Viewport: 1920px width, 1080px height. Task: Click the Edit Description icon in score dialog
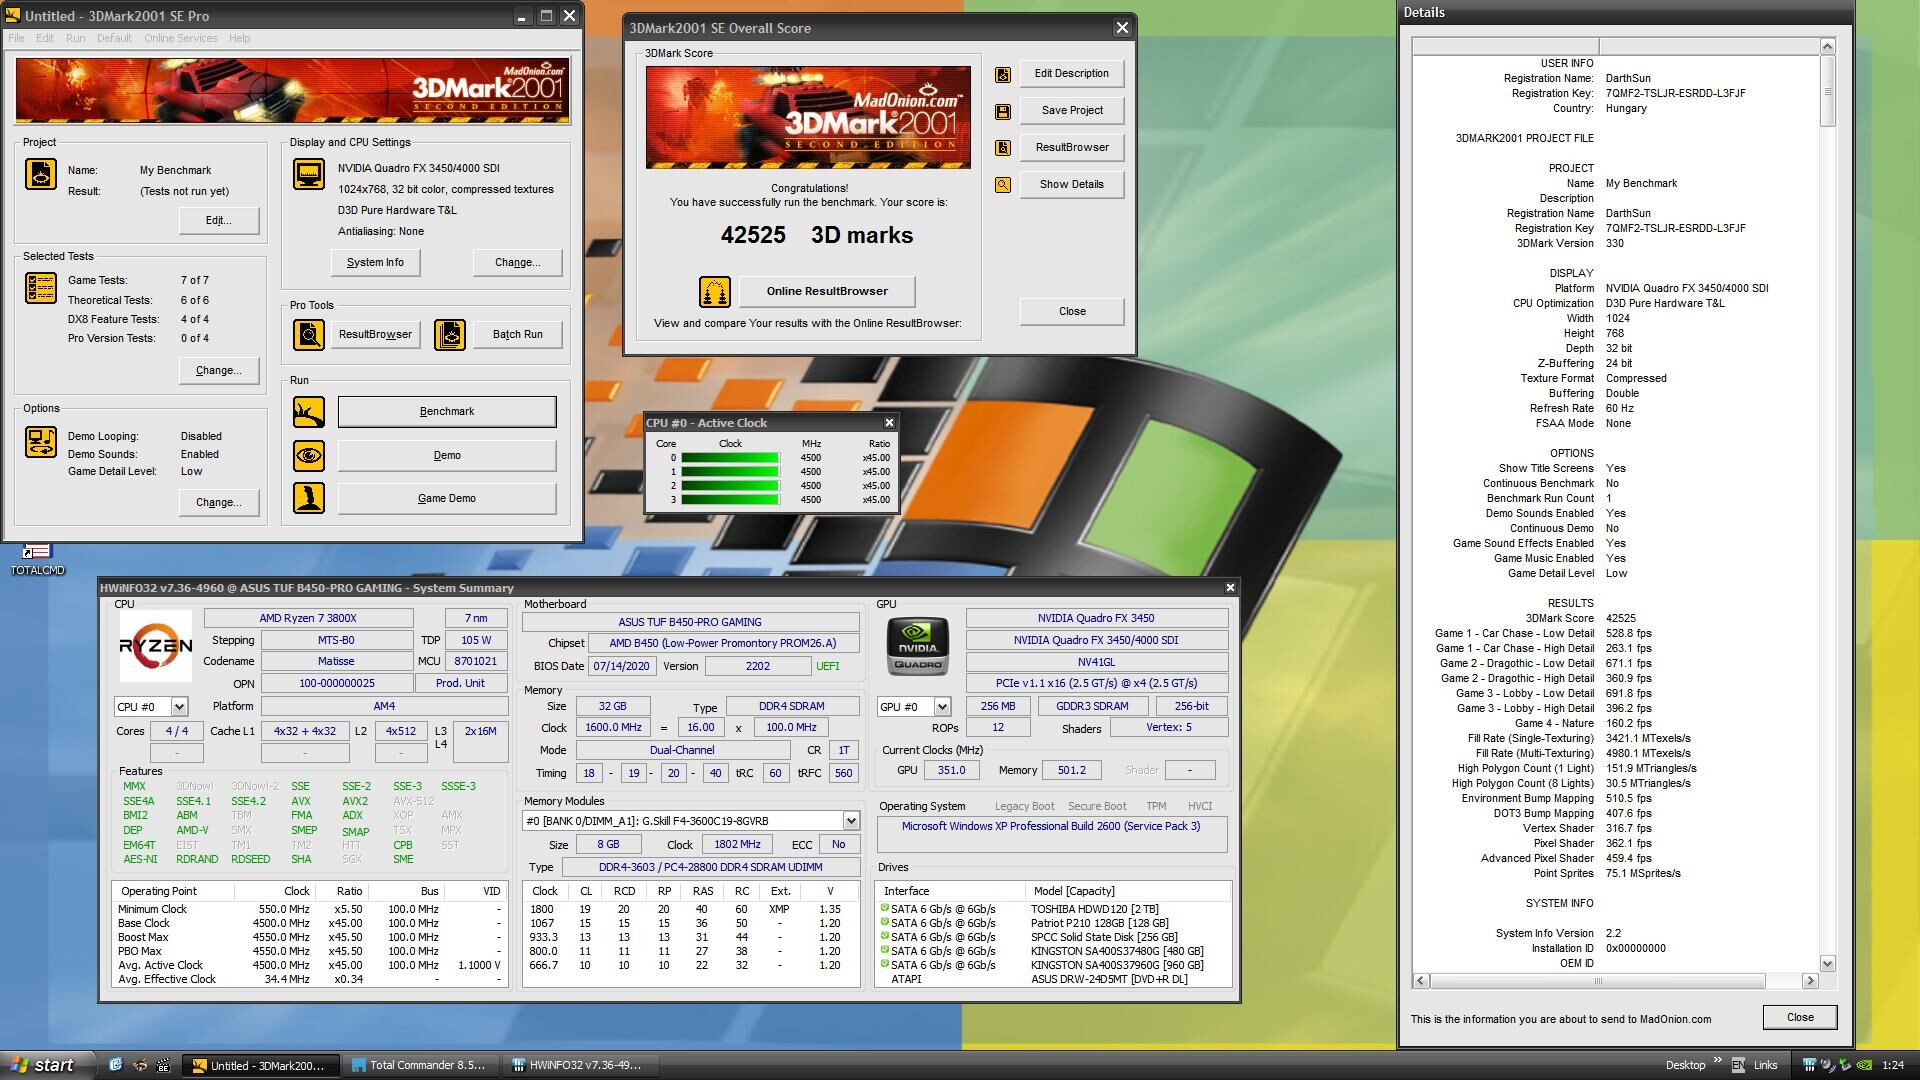coord(1003,74)
